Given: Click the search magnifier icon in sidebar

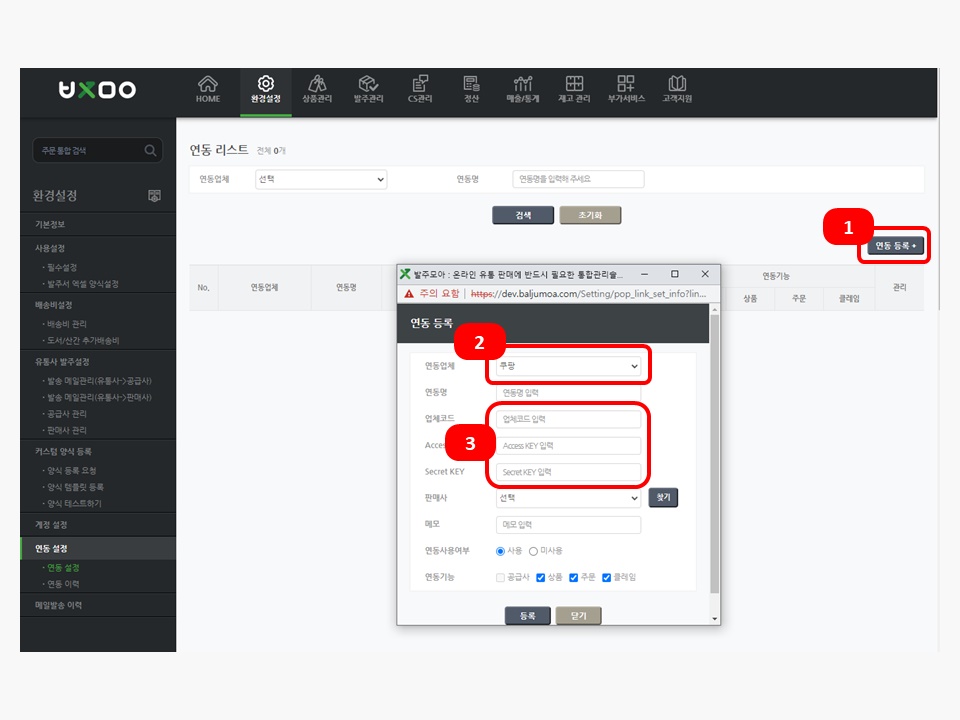Looking at the screenshot, I should click(151, 151).
